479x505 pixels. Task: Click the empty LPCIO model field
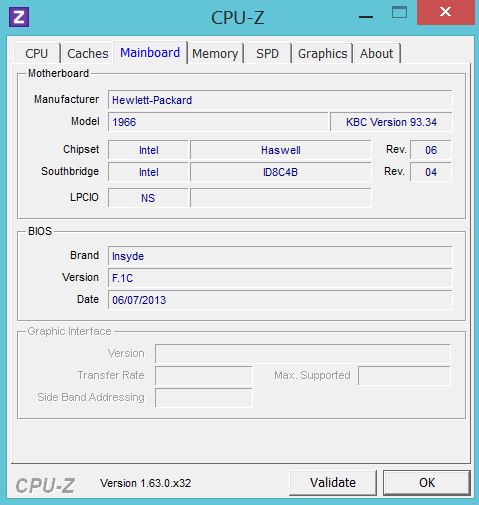pos(281,198)
